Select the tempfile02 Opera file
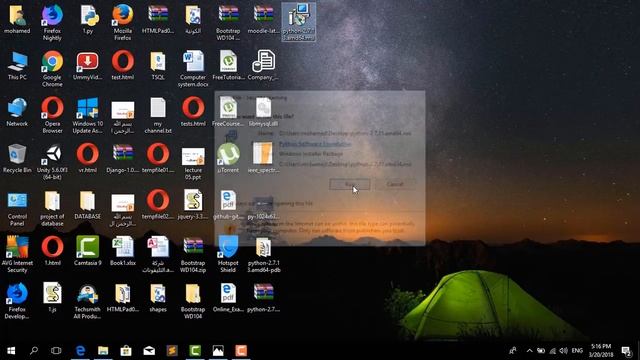 [158, 204]
